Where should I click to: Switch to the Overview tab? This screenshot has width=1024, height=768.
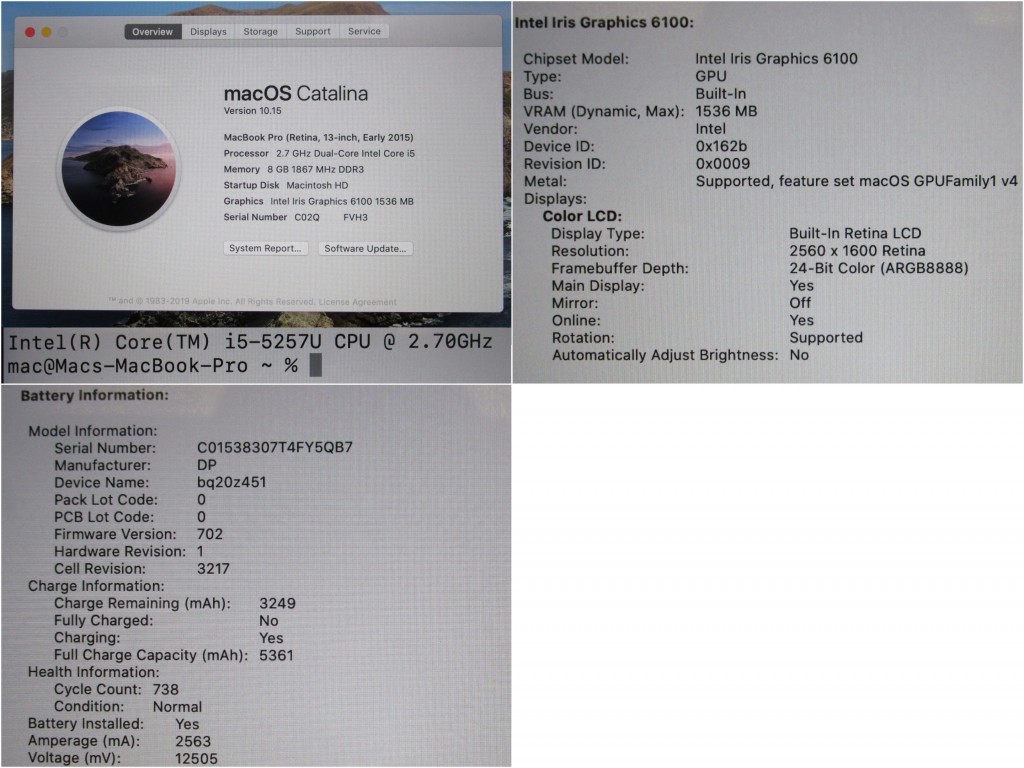click(x=153, y=31)
